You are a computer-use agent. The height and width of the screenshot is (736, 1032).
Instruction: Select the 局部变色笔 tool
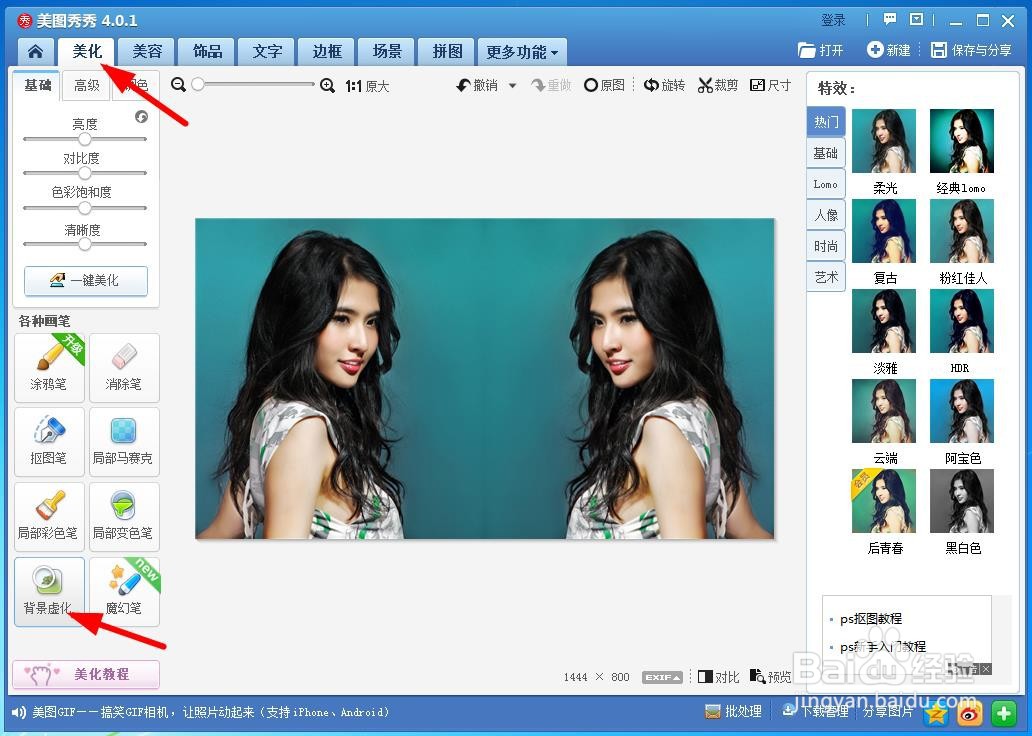124,517
